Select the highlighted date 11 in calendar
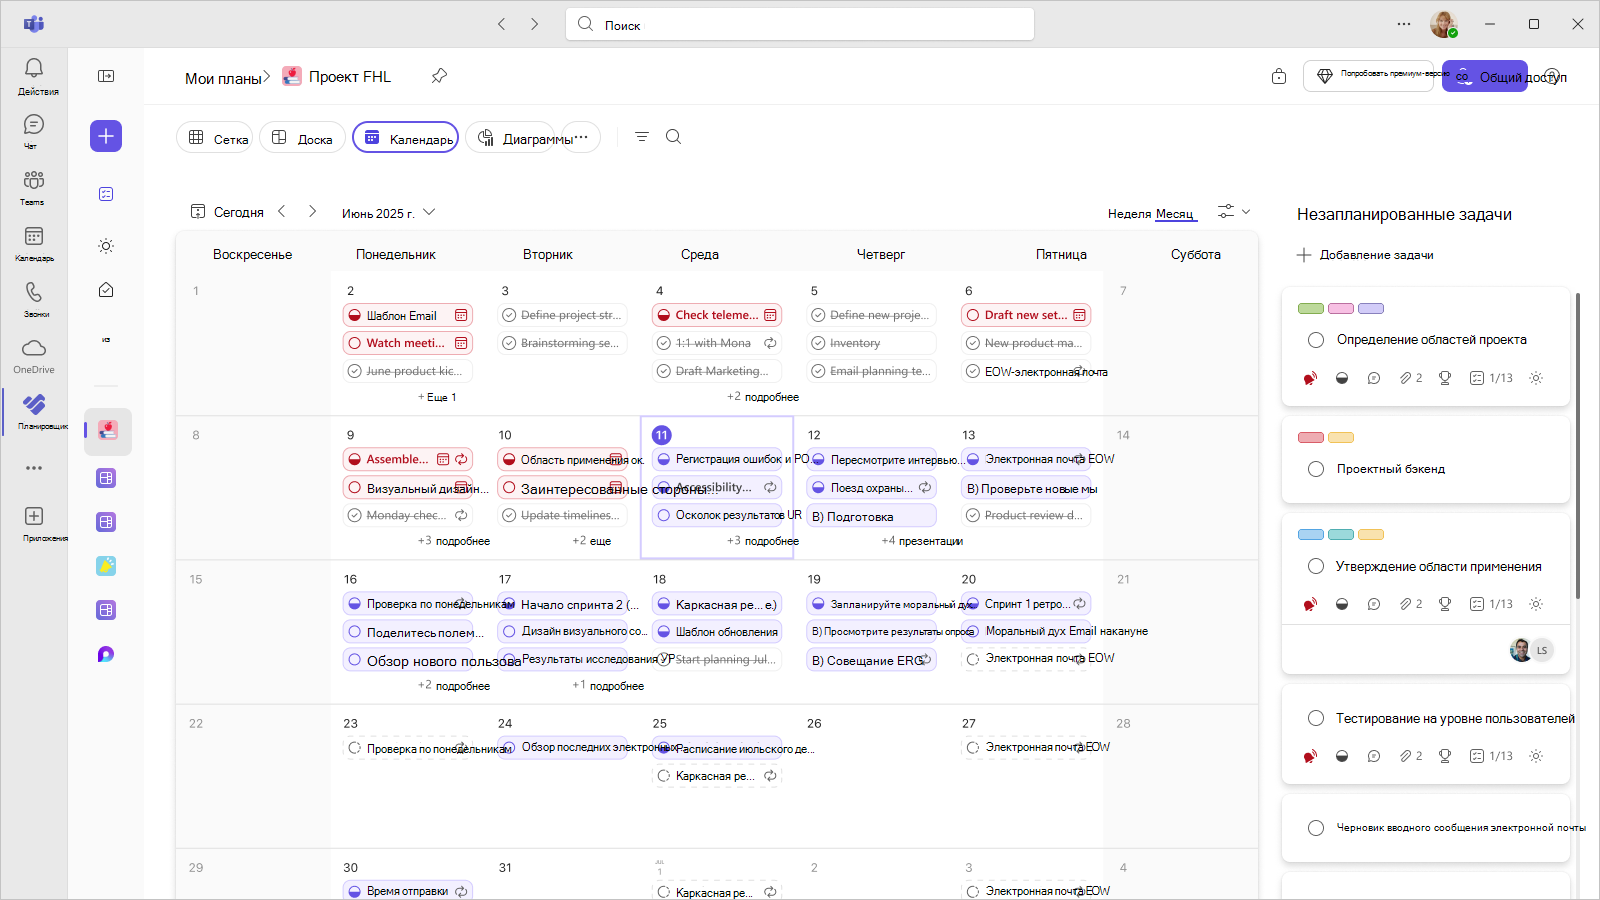 [661, 435]
